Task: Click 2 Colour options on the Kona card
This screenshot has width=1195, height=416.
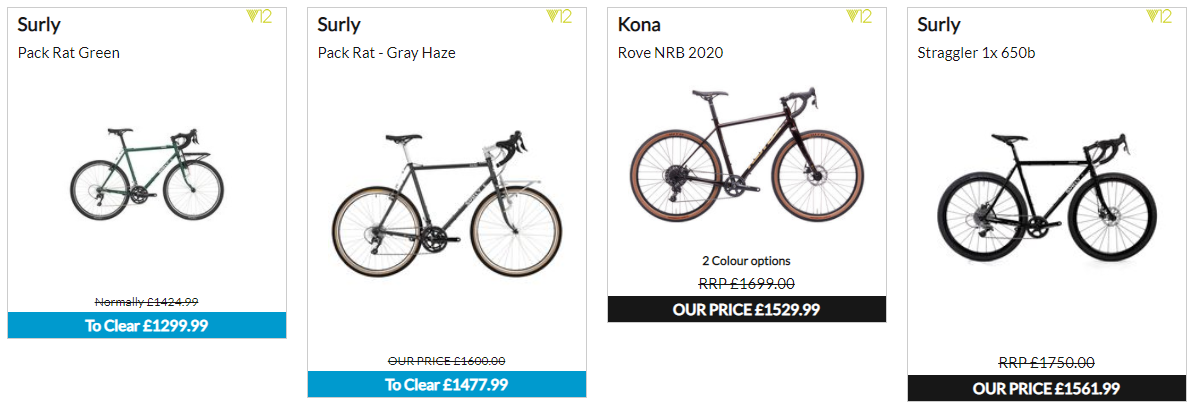Action: (x=747, y=261)
